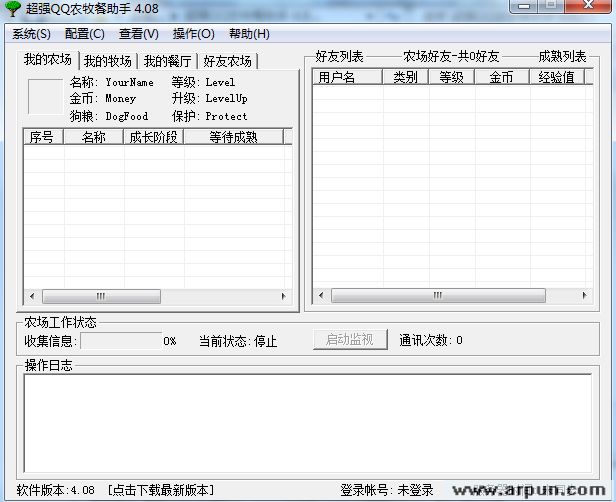Click the Protect value text
This screenshot has height=502, width=616.
click(x=227, y=116)
